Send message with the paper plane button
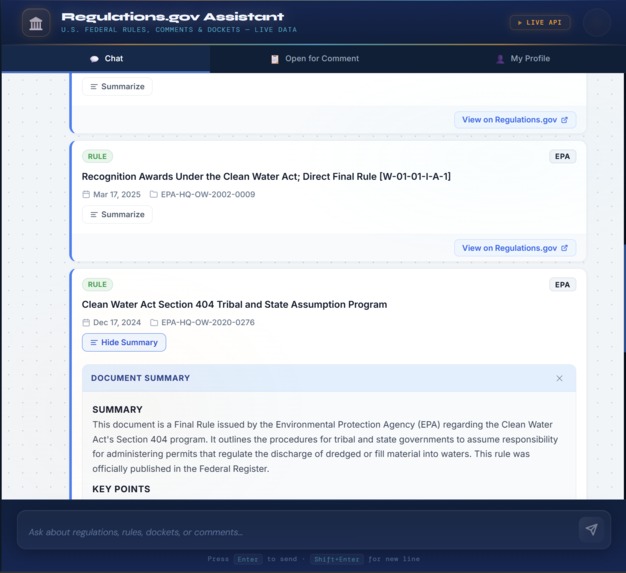626x573 pixels. 591,529
